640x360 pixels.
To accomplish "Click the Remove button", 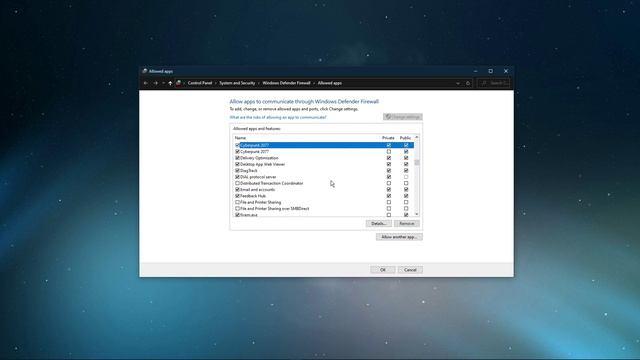I will point(407,223).
